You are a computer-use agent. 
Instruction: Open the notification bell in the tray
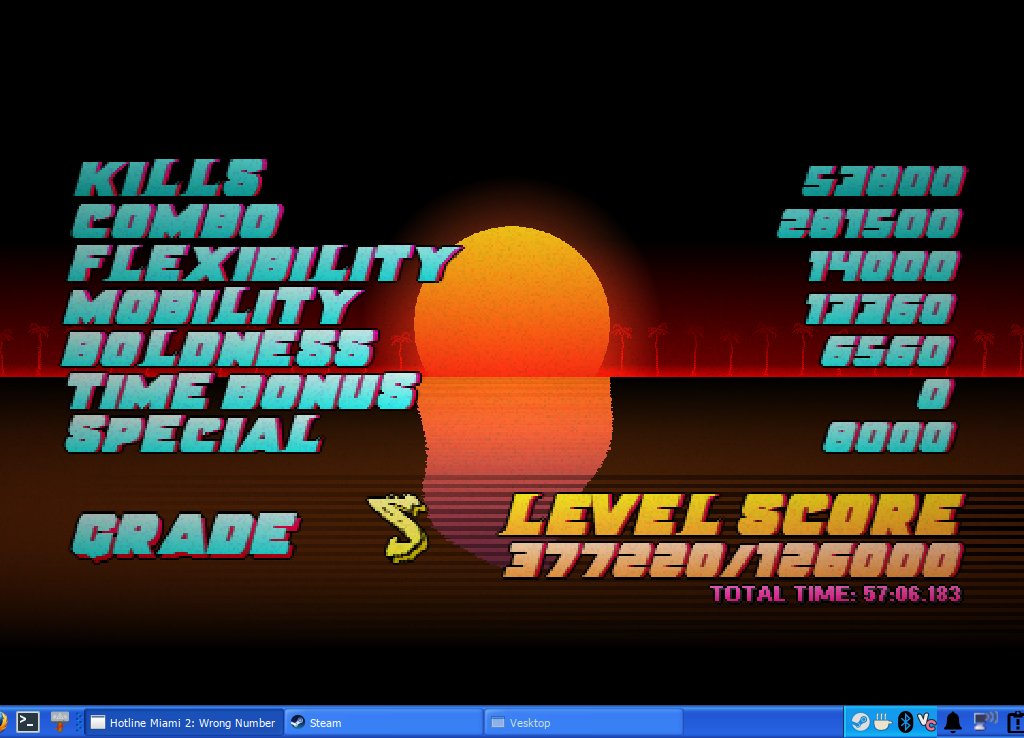953,722
